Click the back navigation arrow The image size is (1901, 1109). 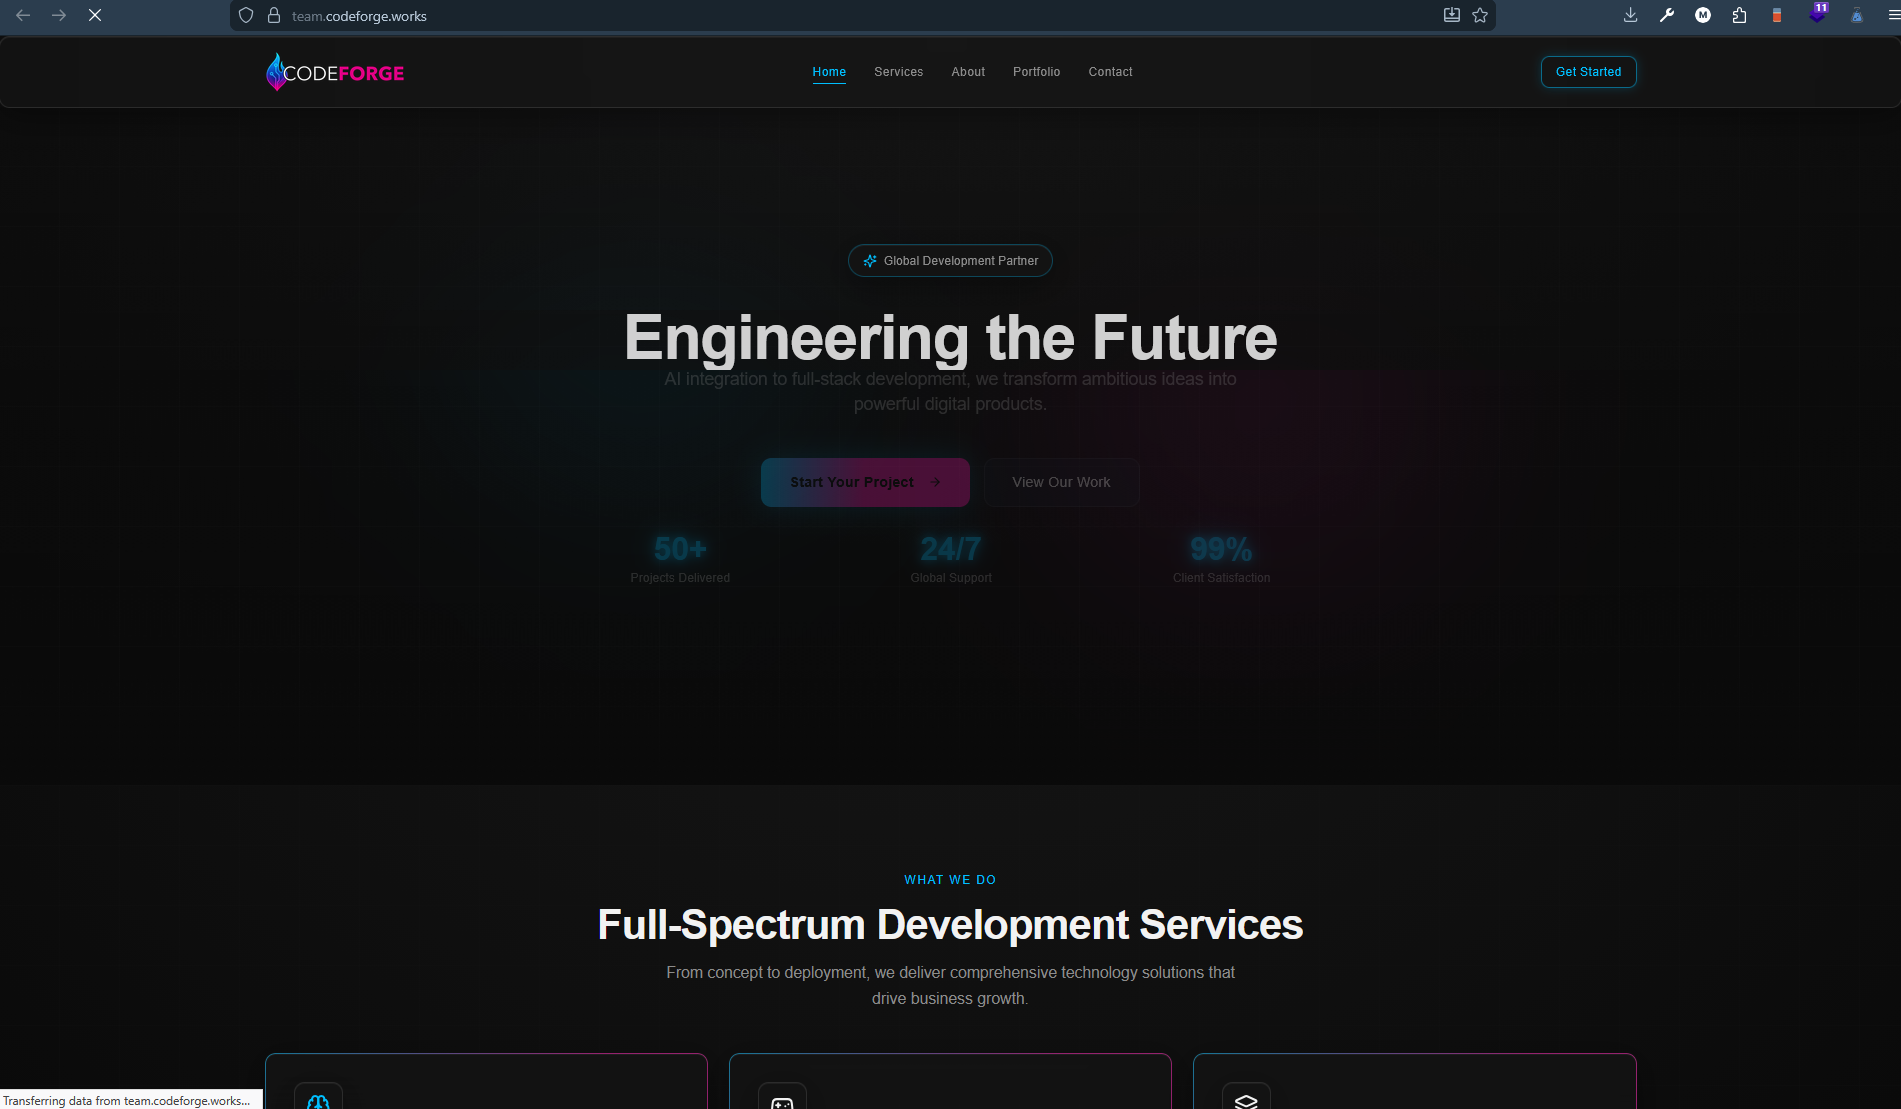click(x=22, y=16)
